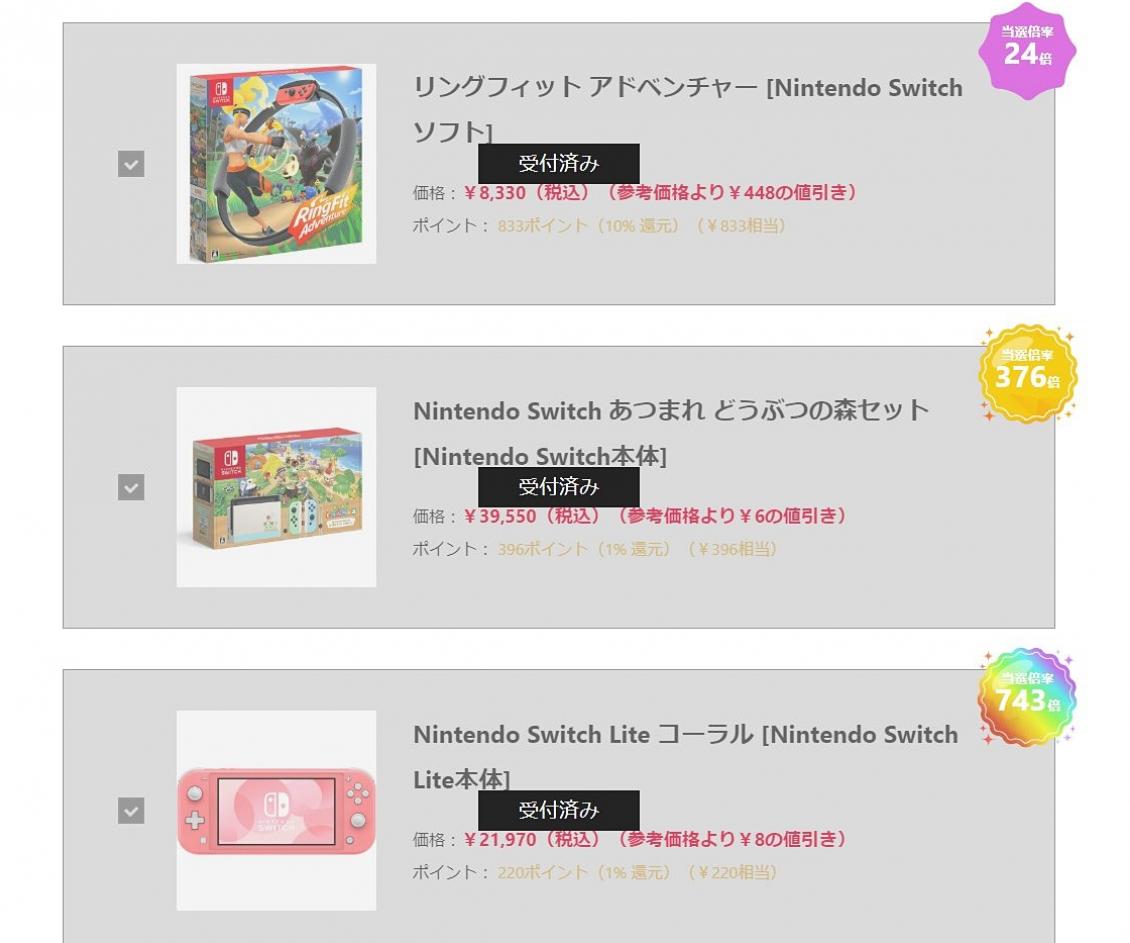Uncheck the Animal Crossing Switch set checkbox
This screenshot has height=943, width=1130.
(x=129, y=487)
